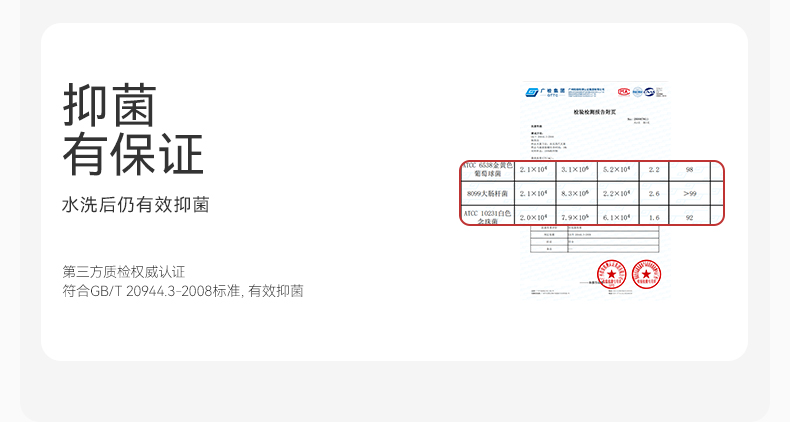
Task: Click the cell "ATCC 10231白色念珠菌"
Action: [x=488, y=217]
